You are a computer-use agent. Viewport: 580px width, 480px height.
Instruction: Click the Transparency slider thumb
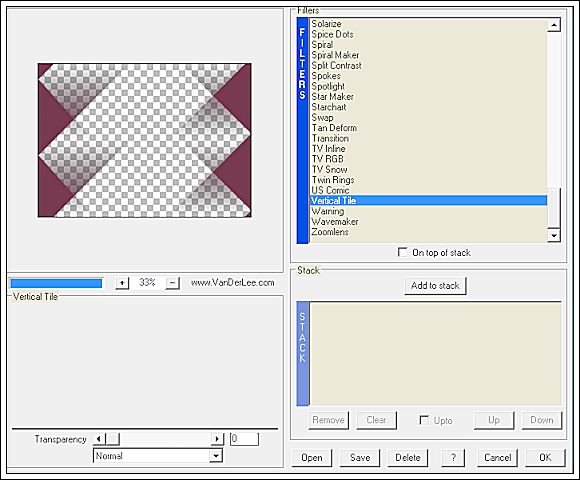click(x=112, y=439)
